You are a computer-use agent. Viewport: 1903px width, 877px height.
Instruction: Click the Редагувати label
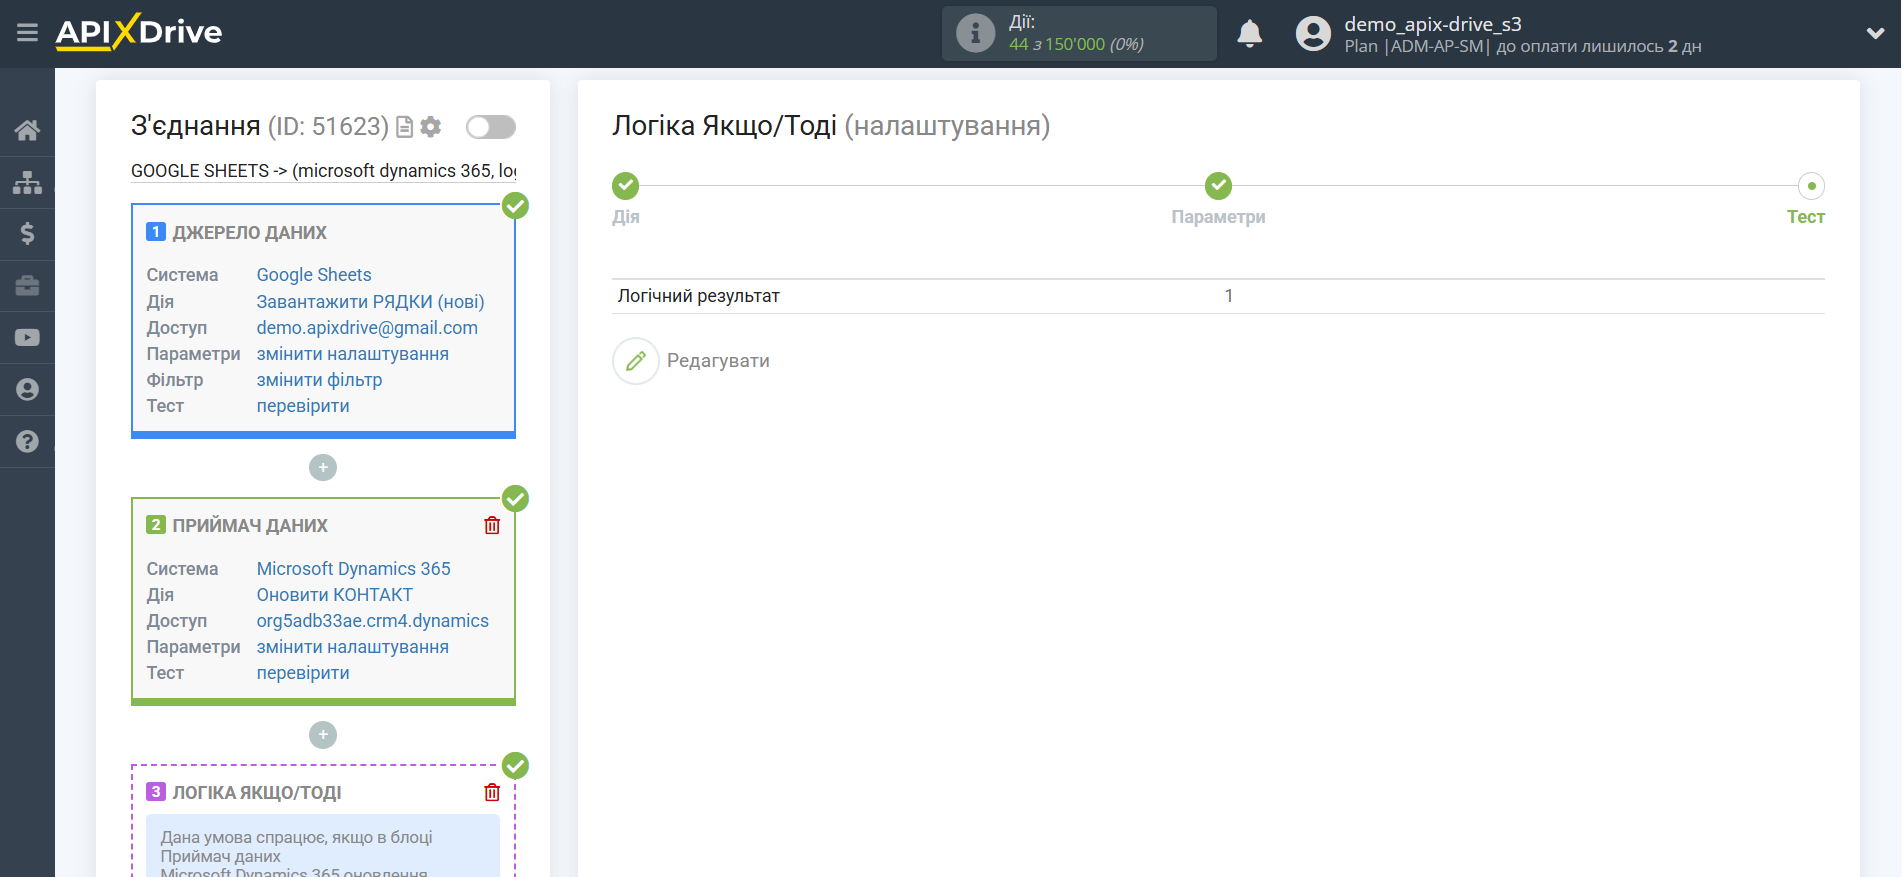[x=718, y=361]
